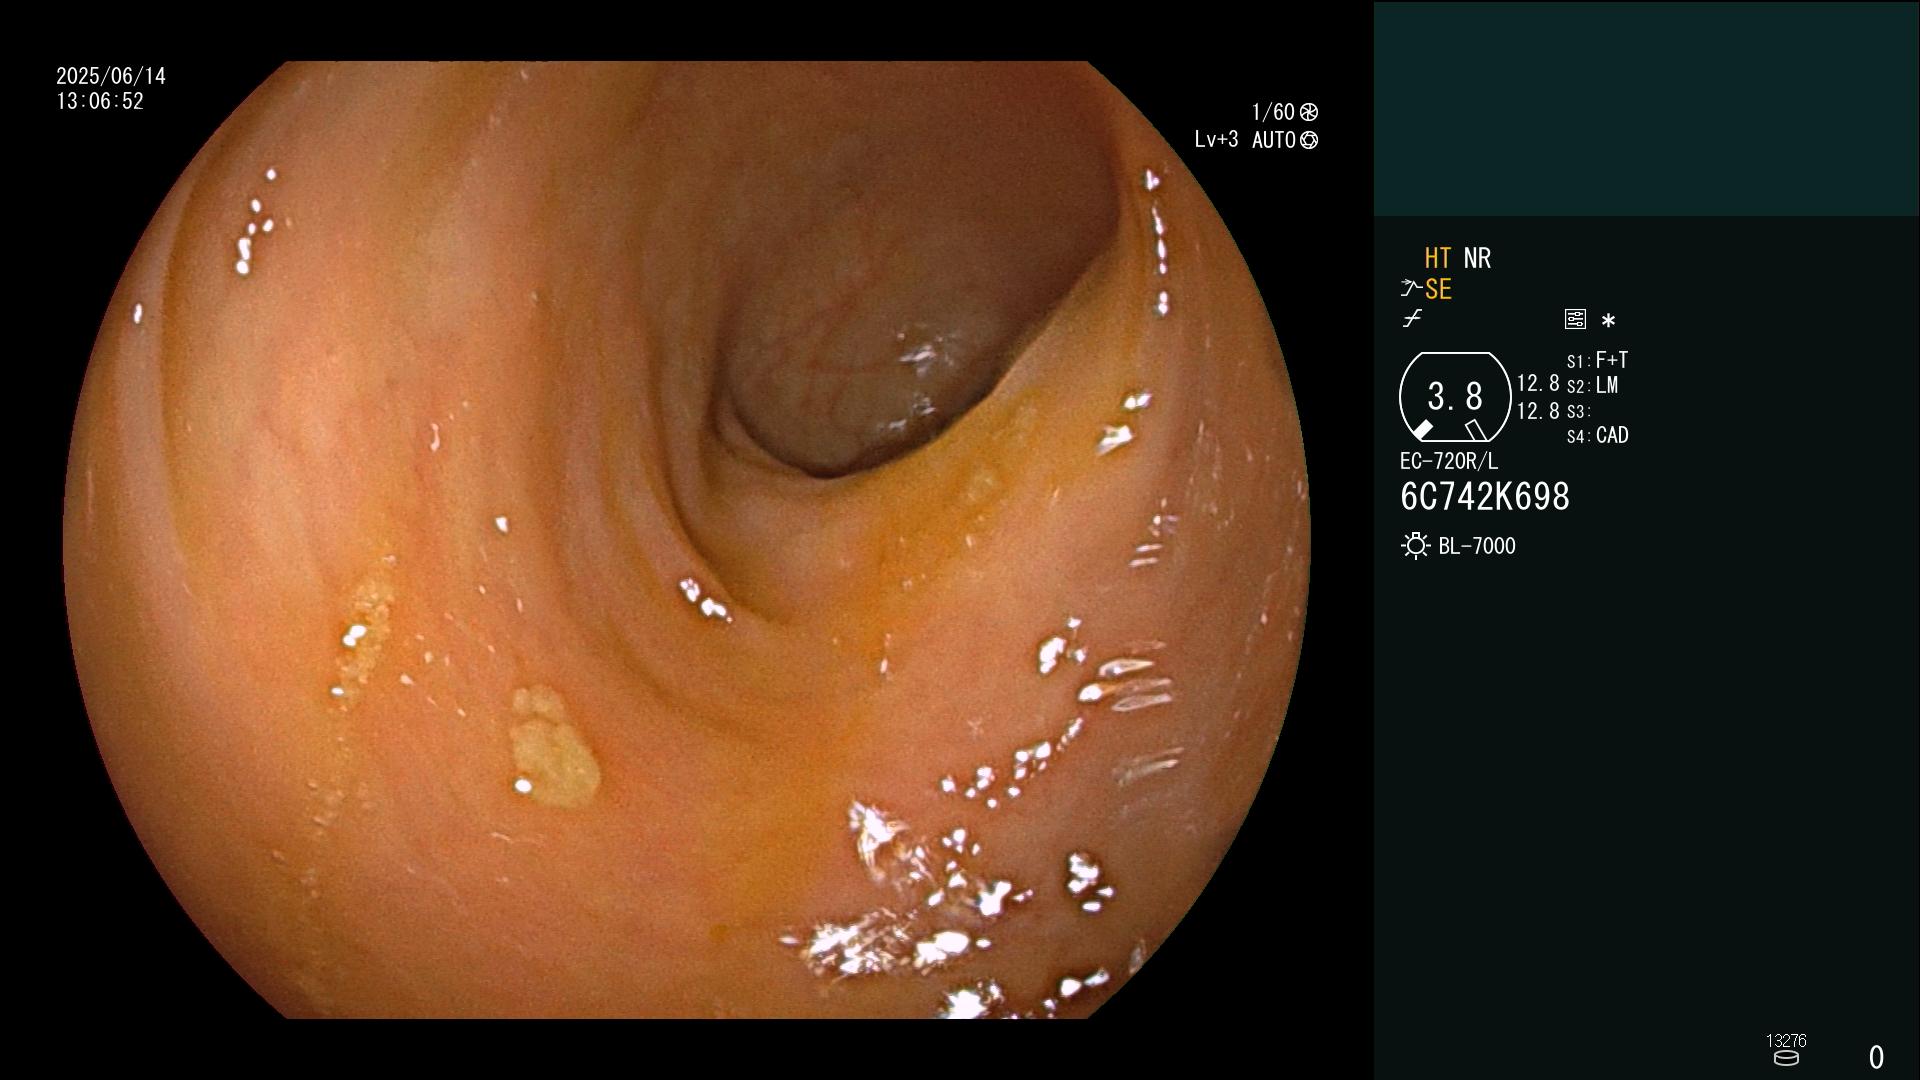Select the orange HT indicator
The width and height of the screenshot is (1920, 1080).
tap(1438, 258)
